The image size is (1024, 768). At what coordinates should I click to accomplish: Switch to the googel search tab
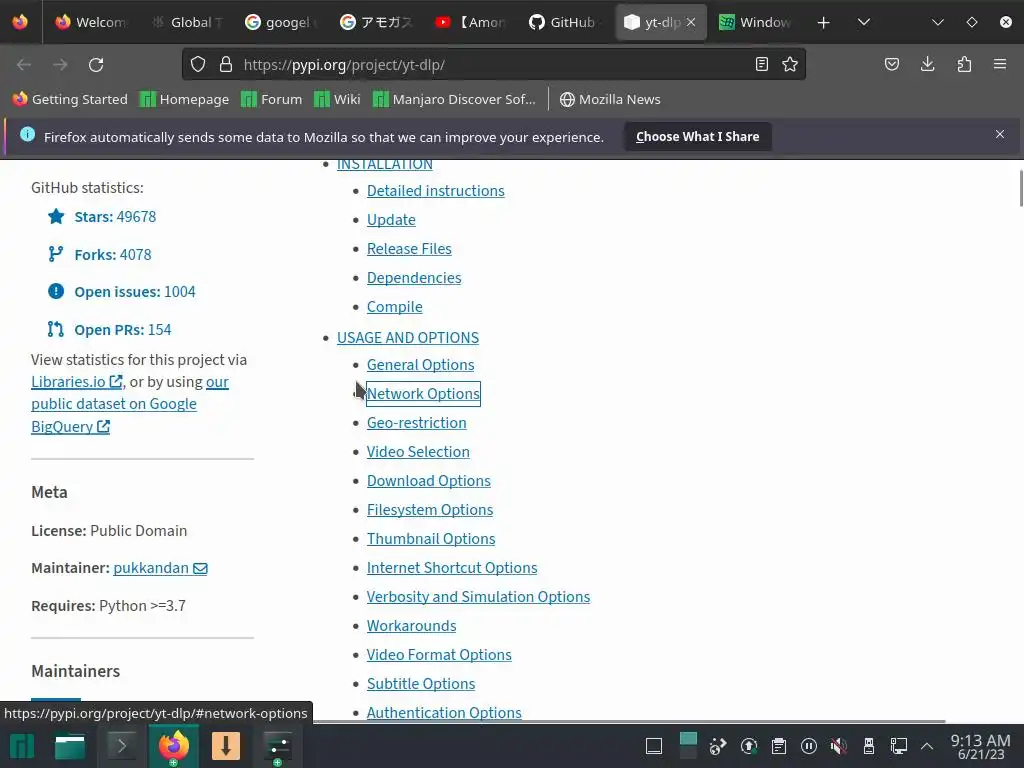pos(281,22)
